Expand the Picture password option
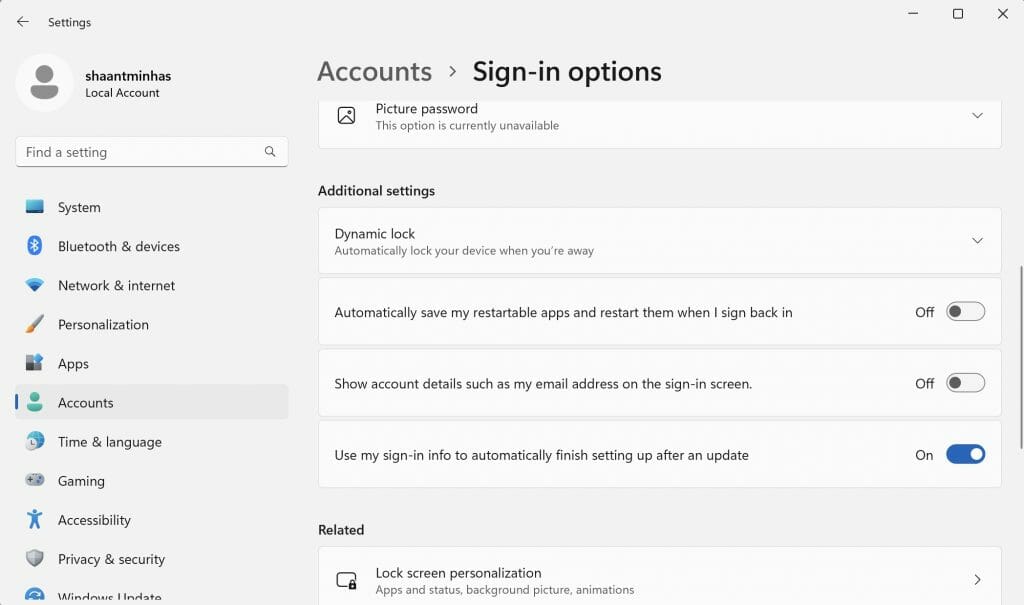The height and width of the screenshot is (605, 1024). coord(978,115)
